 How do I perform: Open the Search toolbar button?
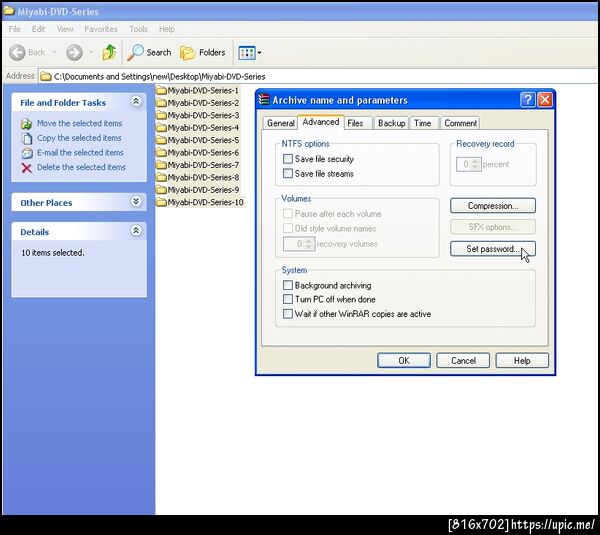point(149,52)
